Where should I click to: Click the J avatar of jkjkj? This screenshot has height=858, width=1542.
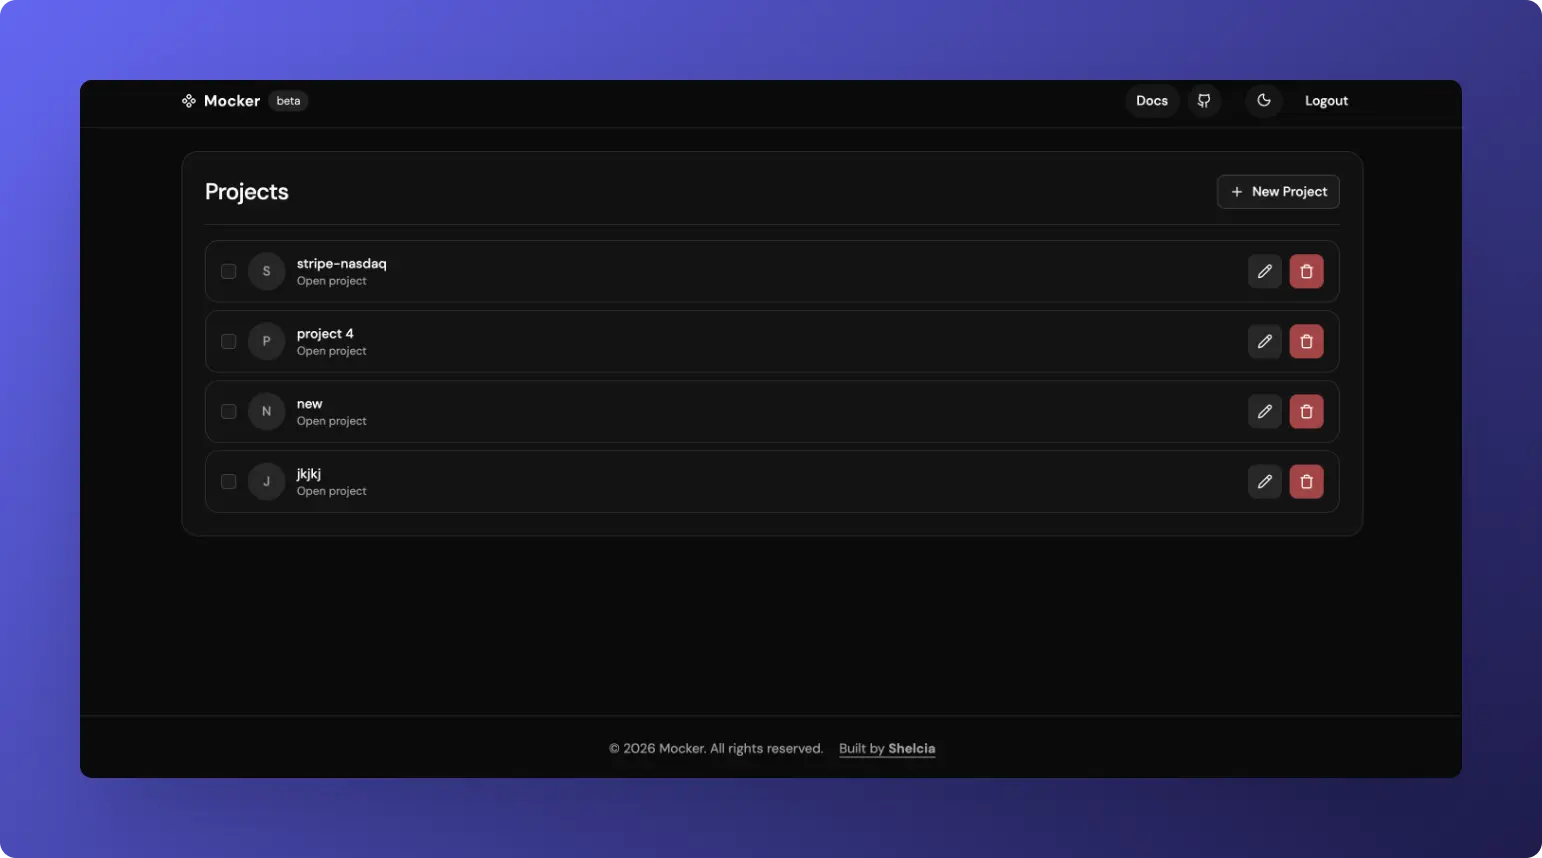pyautogui.click(x=266, y=482)
